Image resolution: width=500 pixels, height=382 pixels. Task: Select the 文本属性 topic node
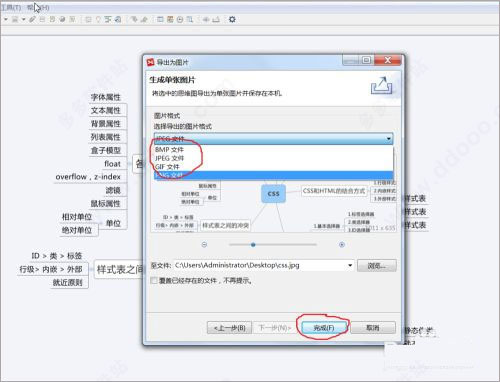coord(106,110)
